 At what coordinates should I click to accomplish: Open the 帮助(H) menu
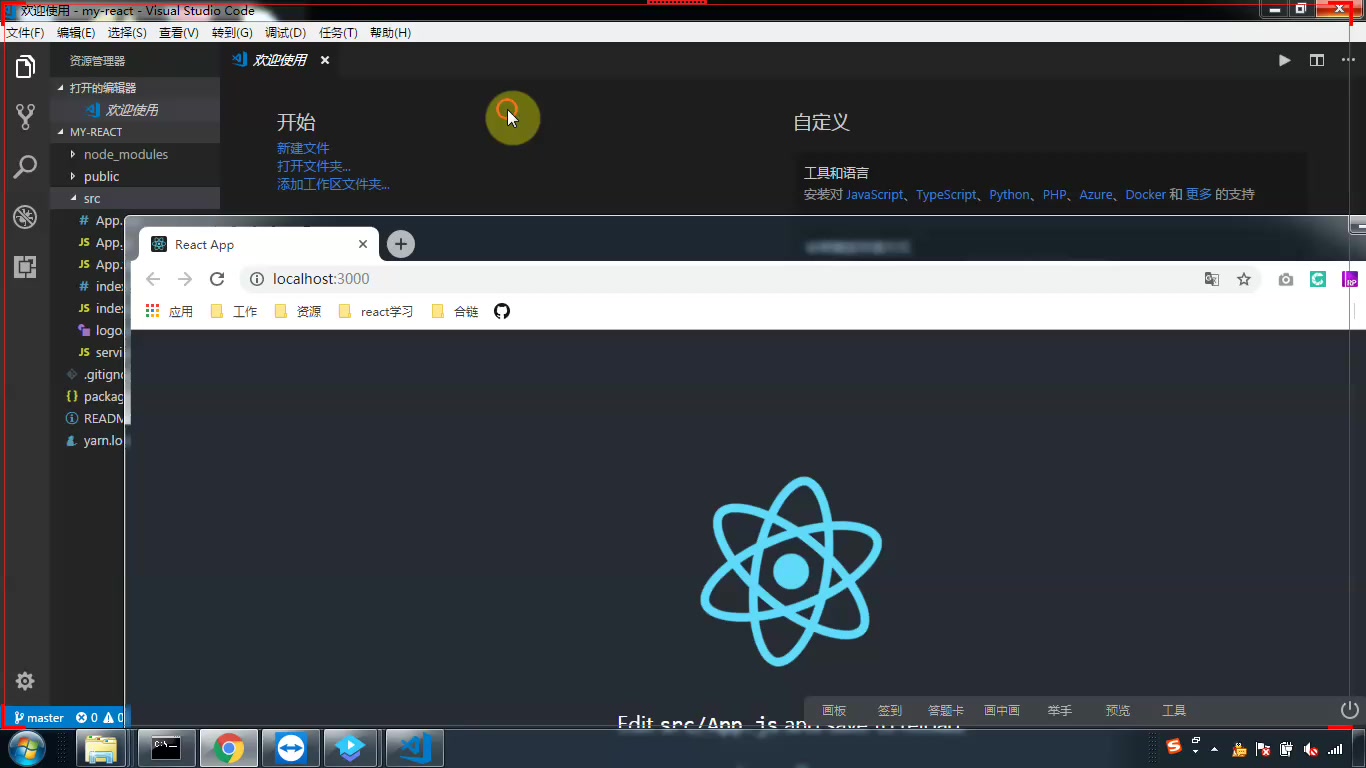click(x=390, y=33)
